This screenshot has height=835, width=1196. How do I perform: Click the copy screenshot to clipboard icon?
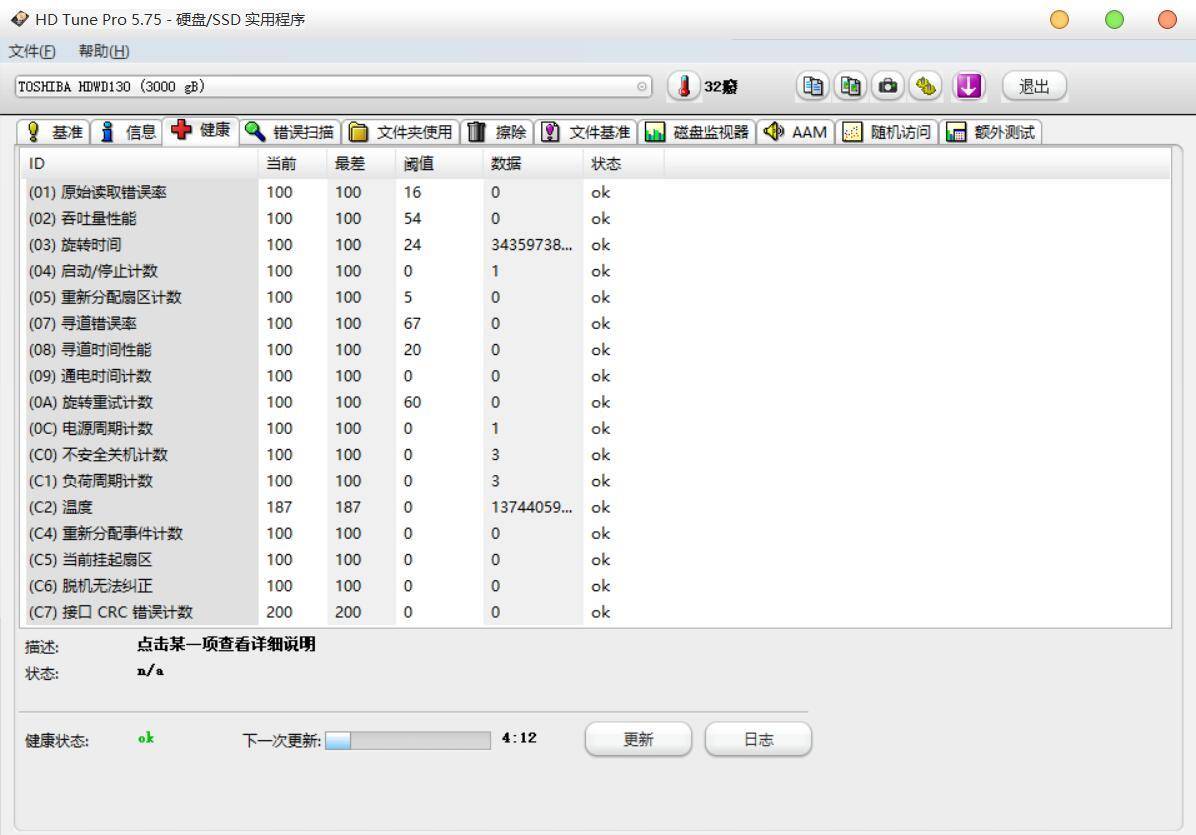[x=850, y=86]
